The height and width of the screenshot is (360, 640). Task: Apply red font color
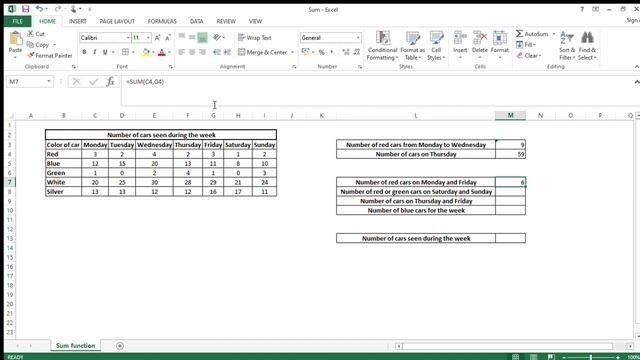pyautogui.click(x=162, y=52)
